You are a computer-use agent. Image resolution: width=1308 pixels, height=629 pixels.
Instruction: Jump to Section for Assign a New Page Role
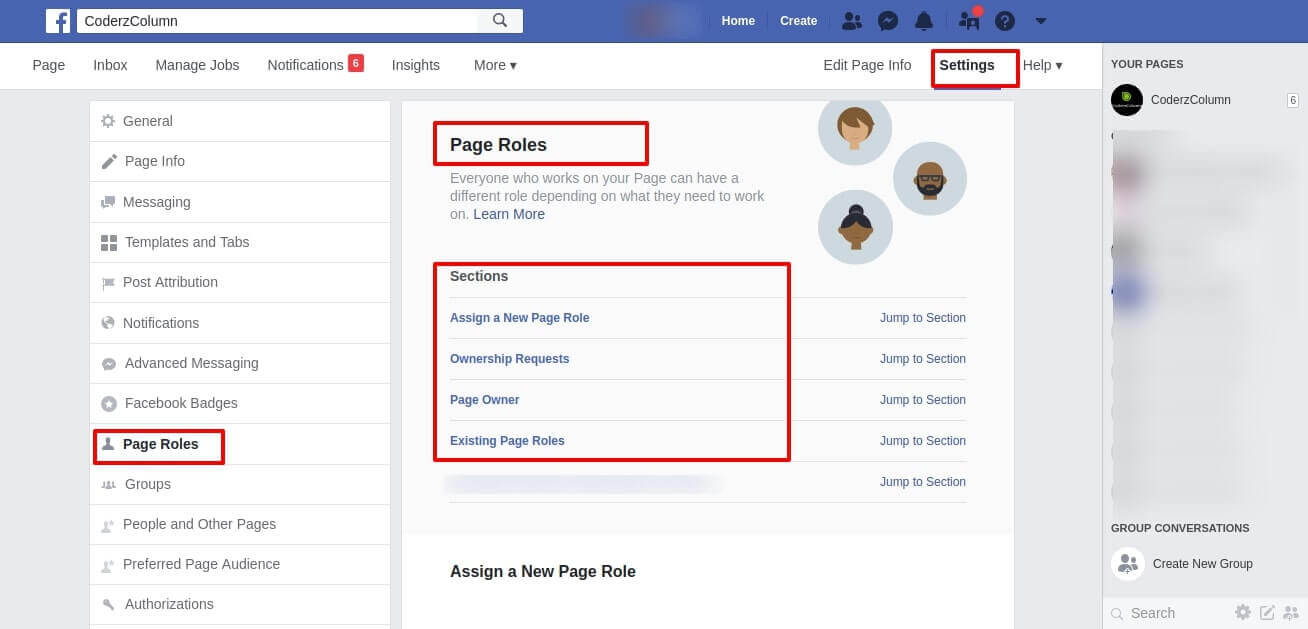click(923, 318)
